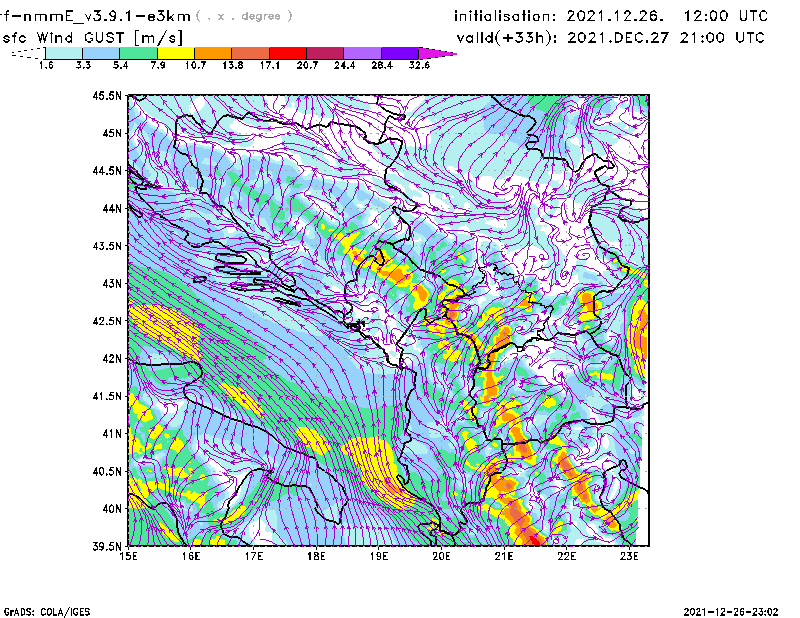The image size is (800, 618).
Task: Click latitude label "43N"
Action: pos(112,283)
